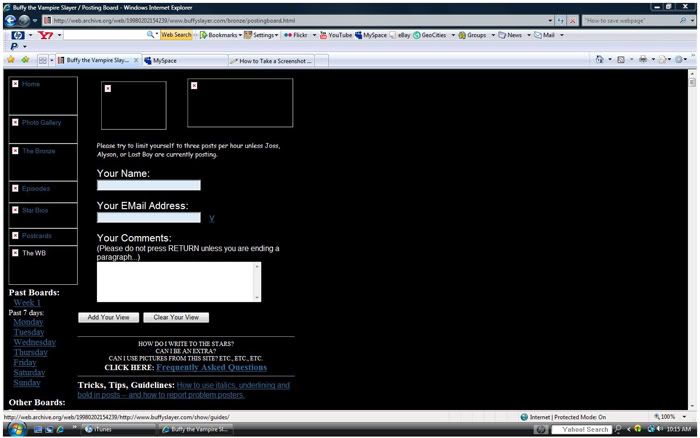
Task: Click the browser Back arrow button
Action: 10,21
